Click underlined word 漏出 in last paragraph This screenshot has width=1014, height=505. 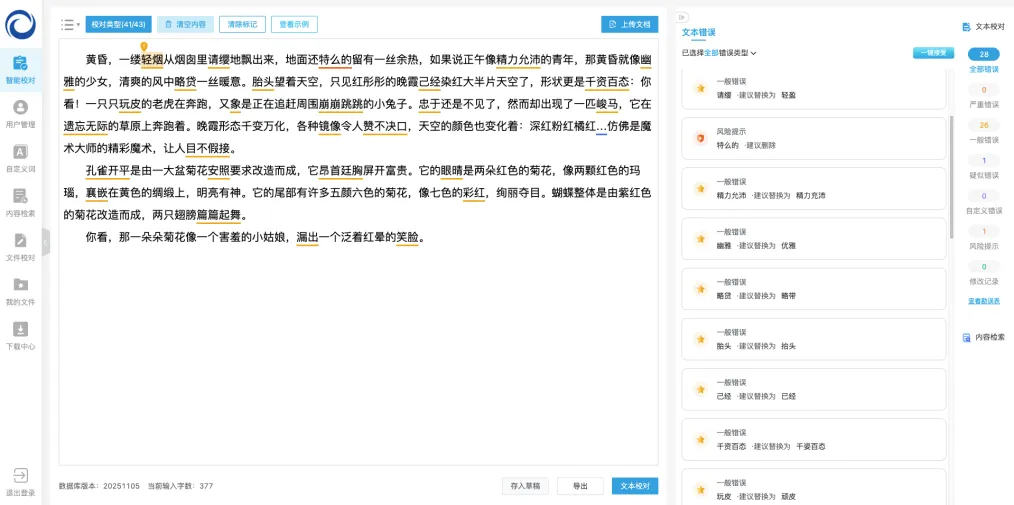pos(307,237)
